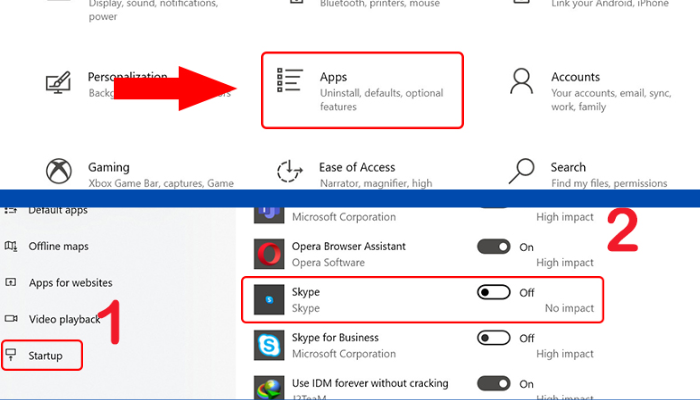
Task: Click the Accounts person icon
Action: 521,84
